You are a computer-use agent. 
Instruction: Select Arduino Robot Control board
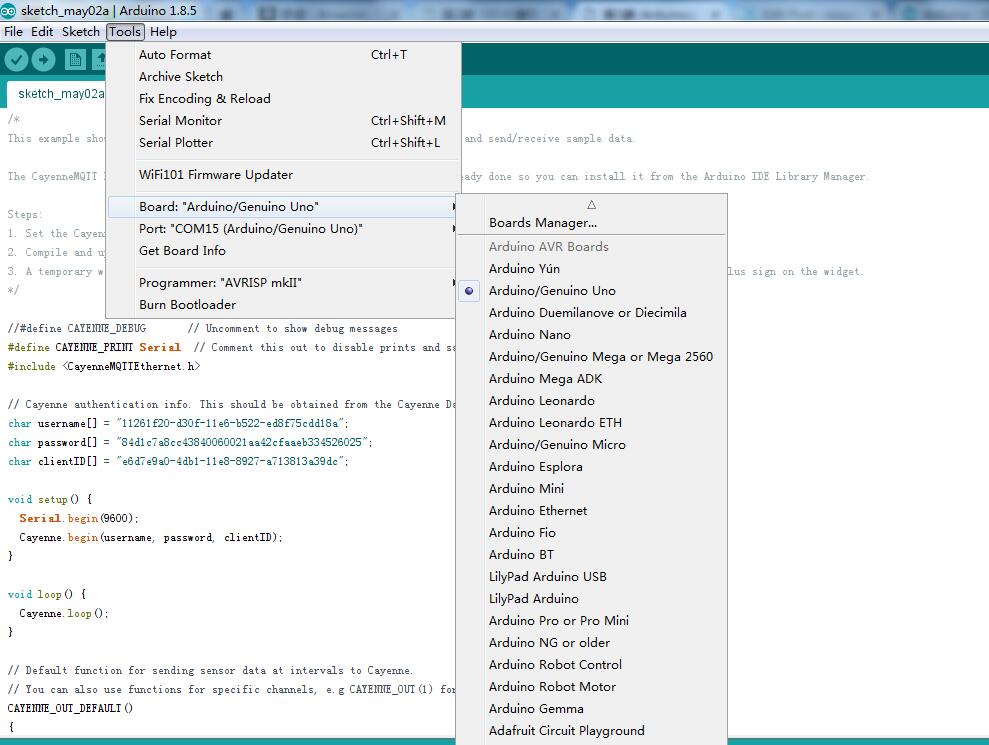[592, 665]
